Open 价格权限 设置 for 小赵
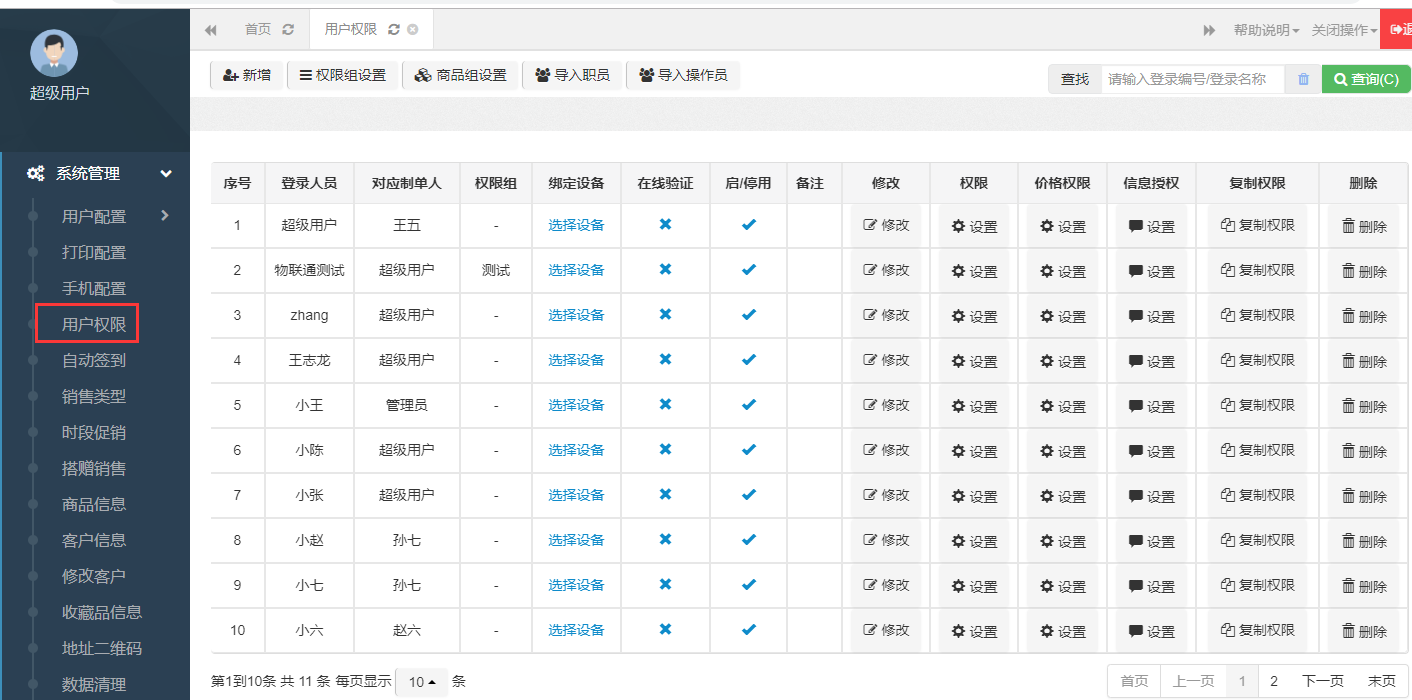 pos(1062,541)
